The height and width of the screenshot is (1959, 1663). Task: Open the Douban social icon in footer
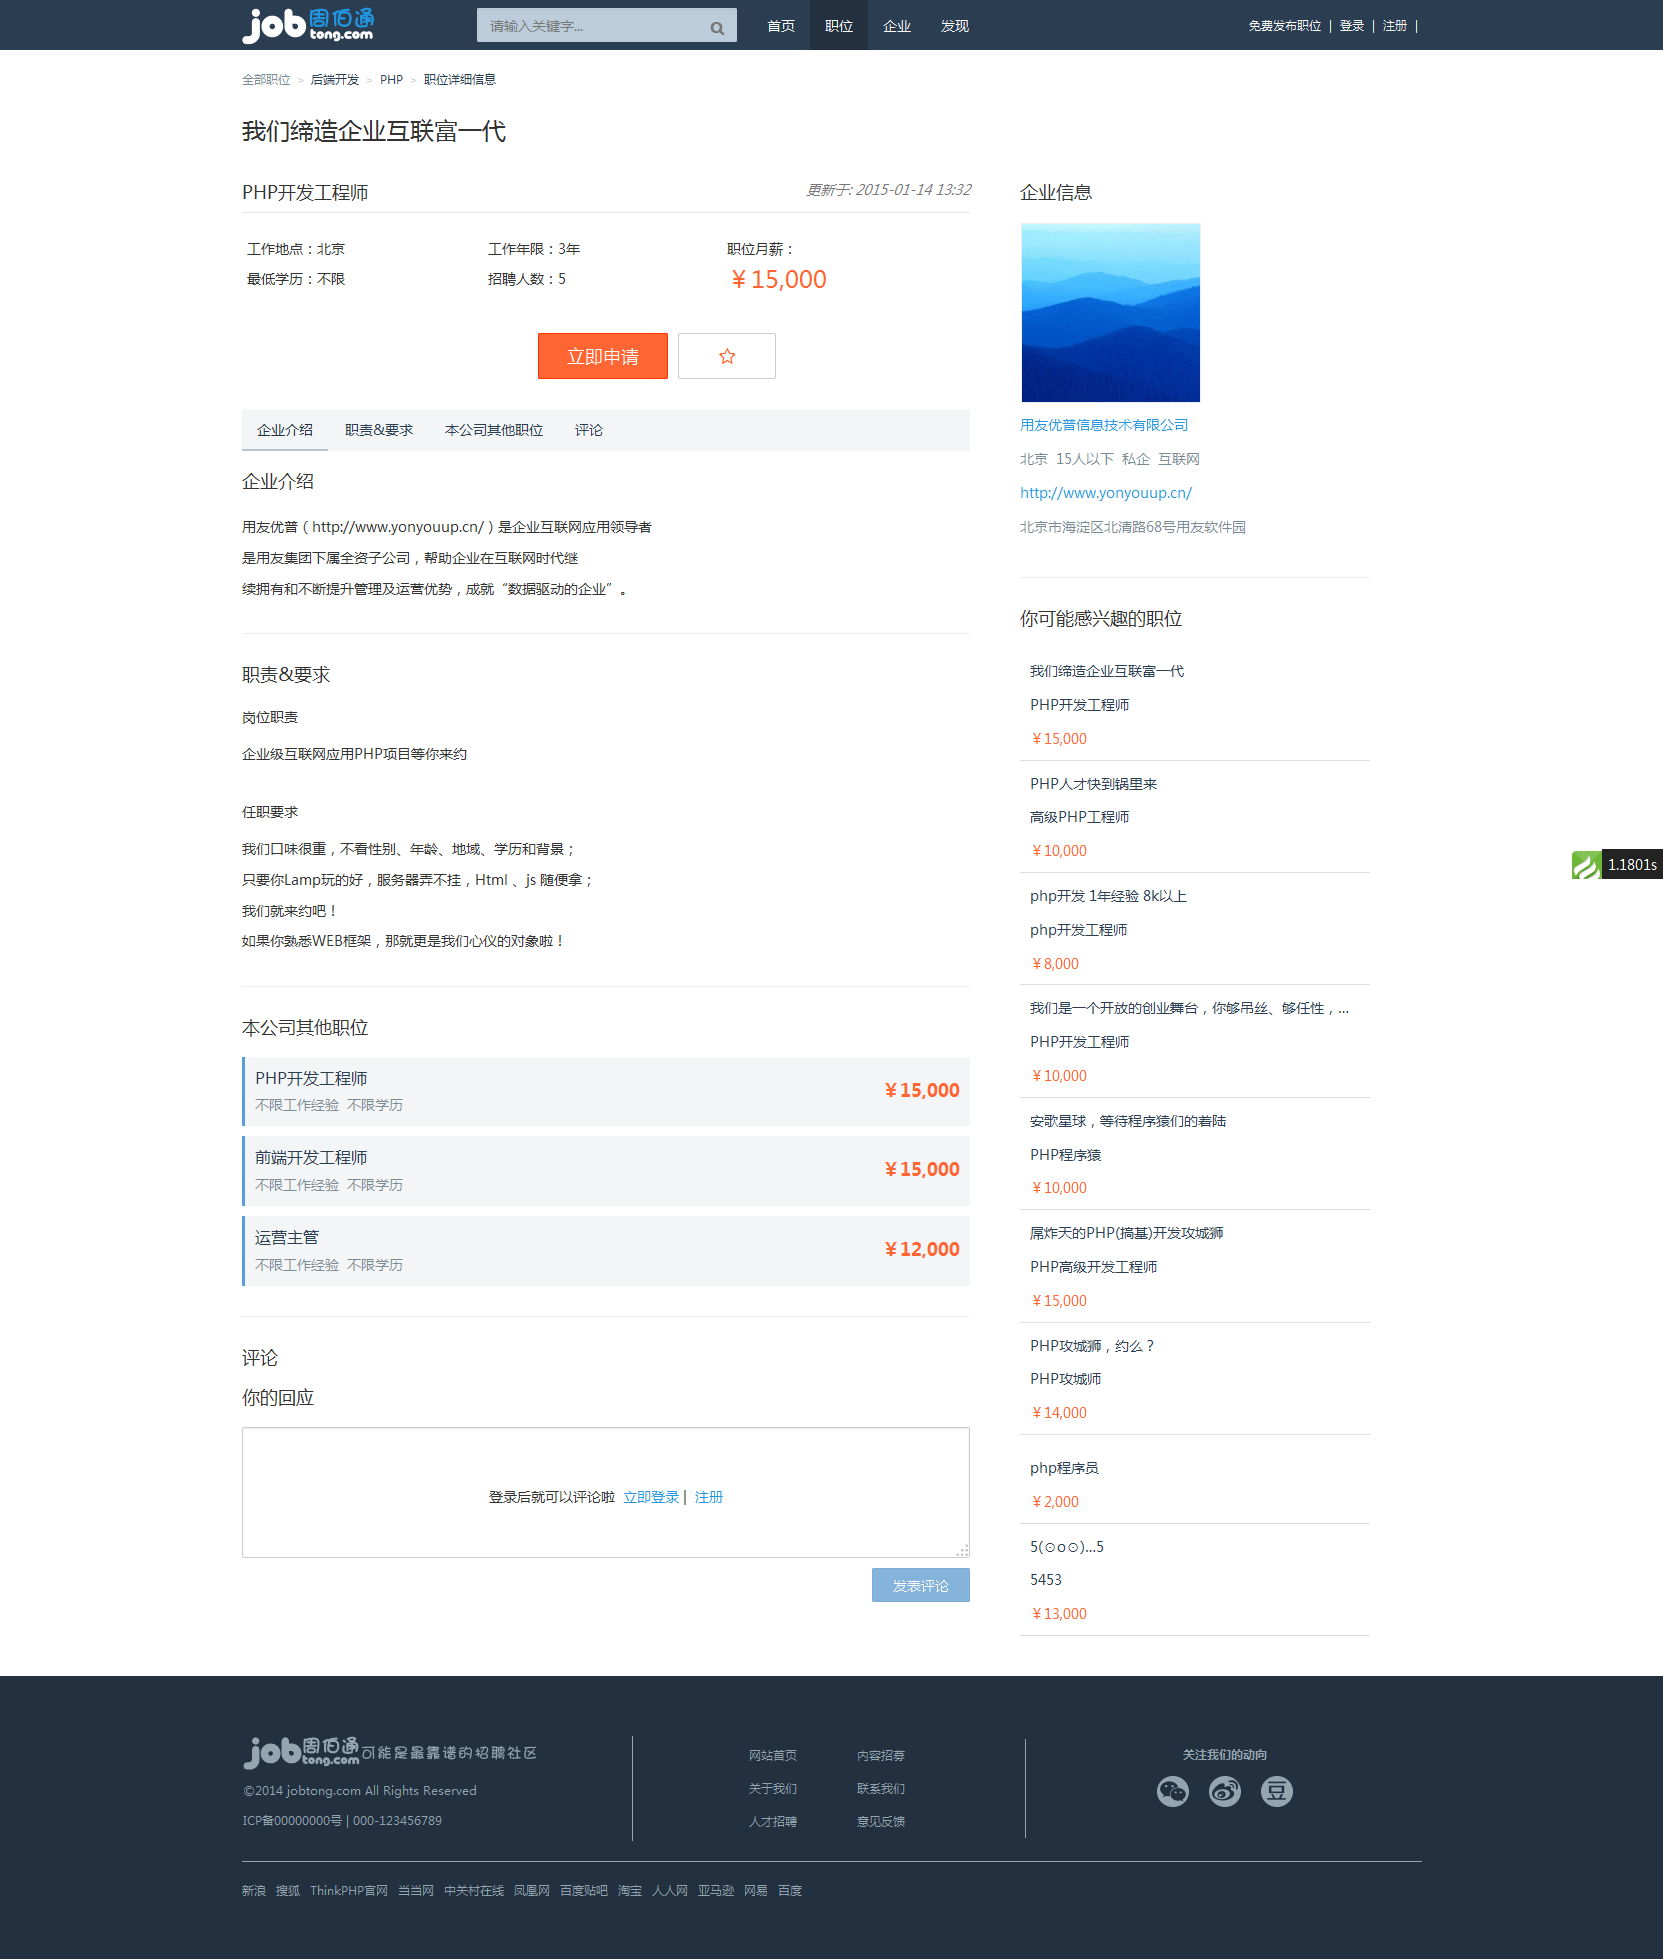tap(1277, 1791)
